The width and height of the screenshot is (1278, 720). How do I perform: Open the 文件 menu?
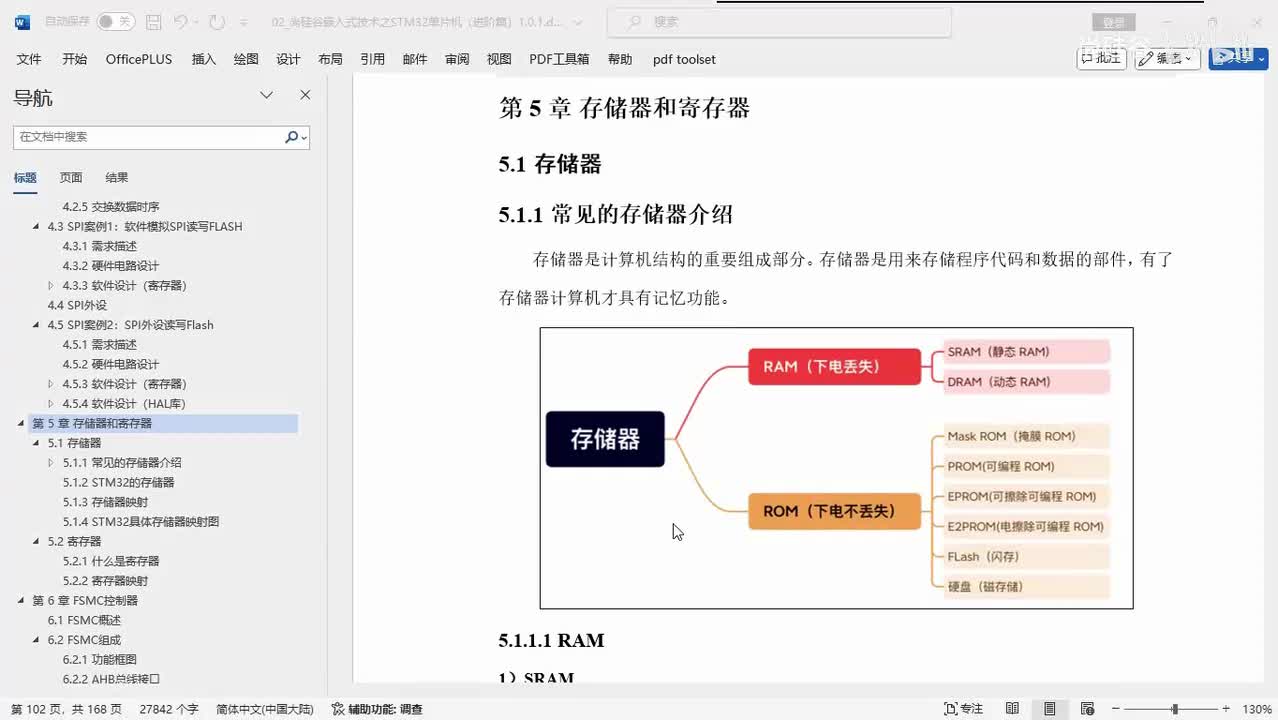(x=29, y=59)
